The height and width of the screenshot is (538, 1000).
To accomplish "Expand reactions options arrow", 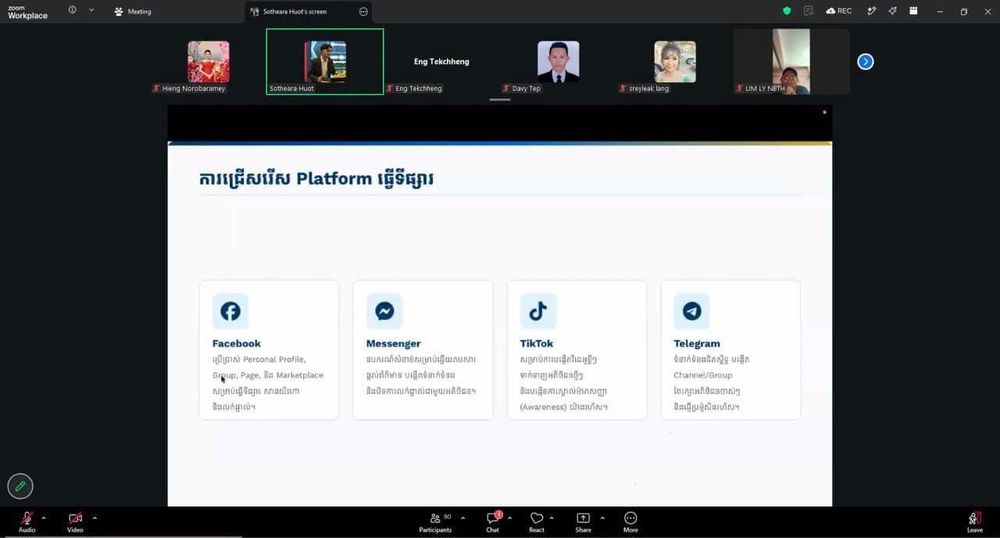I will [552, 518].
